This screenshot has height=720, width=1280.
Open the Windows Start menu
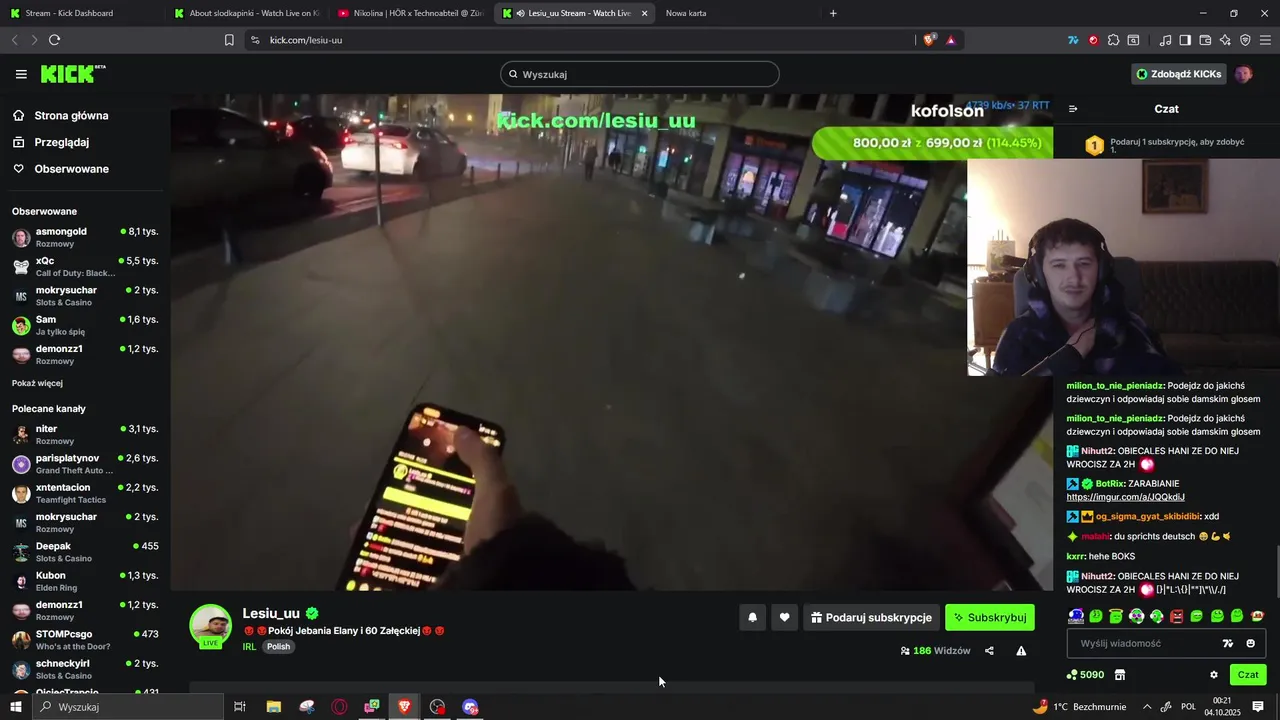pos(16,707)
